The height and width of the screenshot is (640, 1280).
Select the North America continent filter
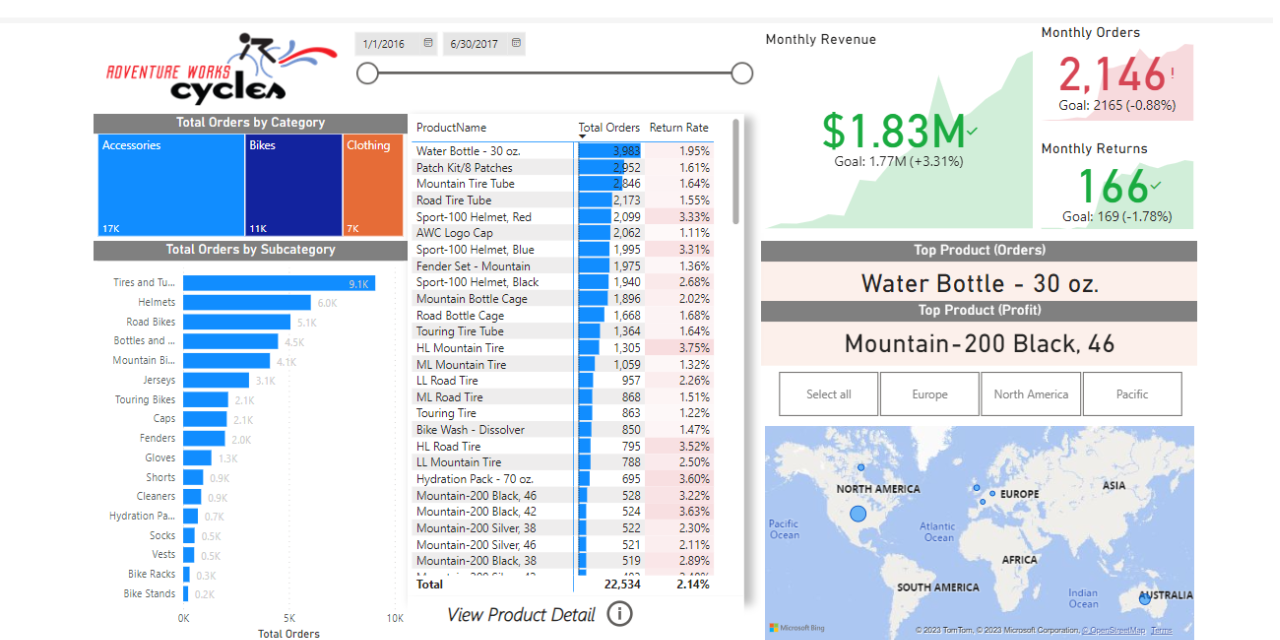tap(1030, 394)
